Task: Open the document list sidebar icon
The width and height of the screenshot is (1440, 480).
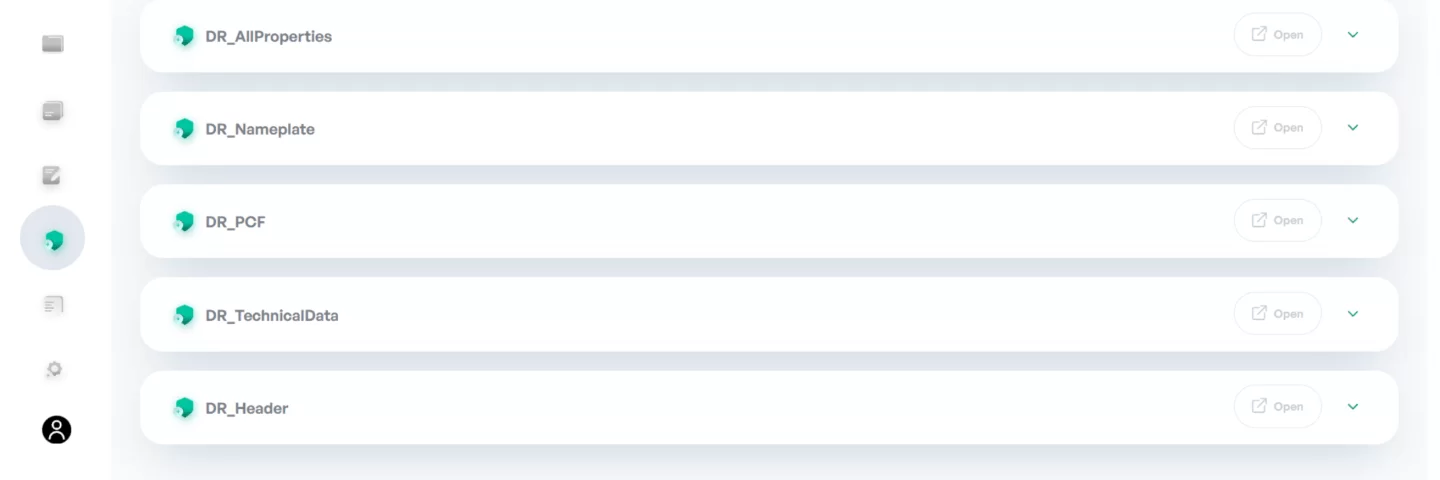Action: 53,304
